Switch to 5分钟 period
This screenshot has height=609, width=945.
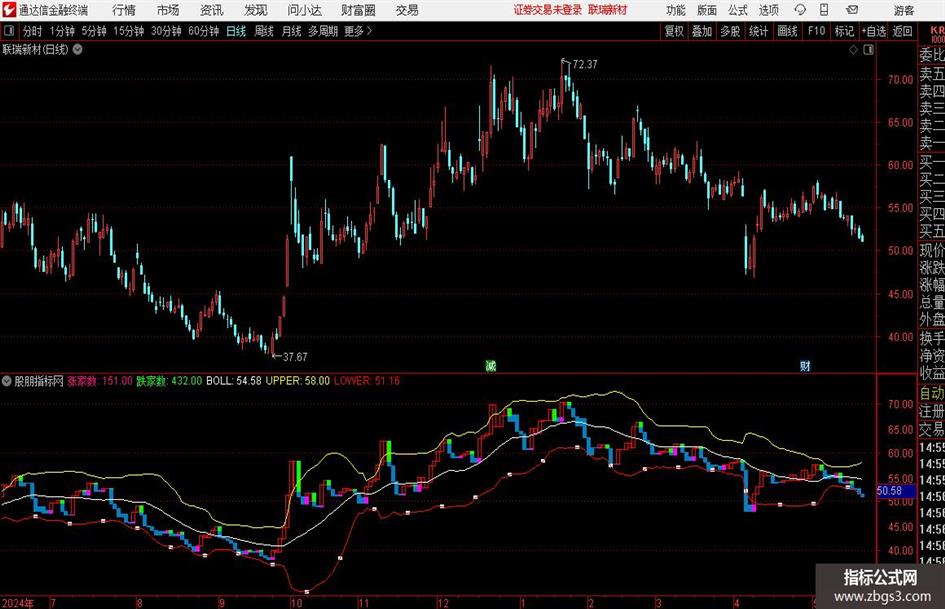tap(94, 31)
